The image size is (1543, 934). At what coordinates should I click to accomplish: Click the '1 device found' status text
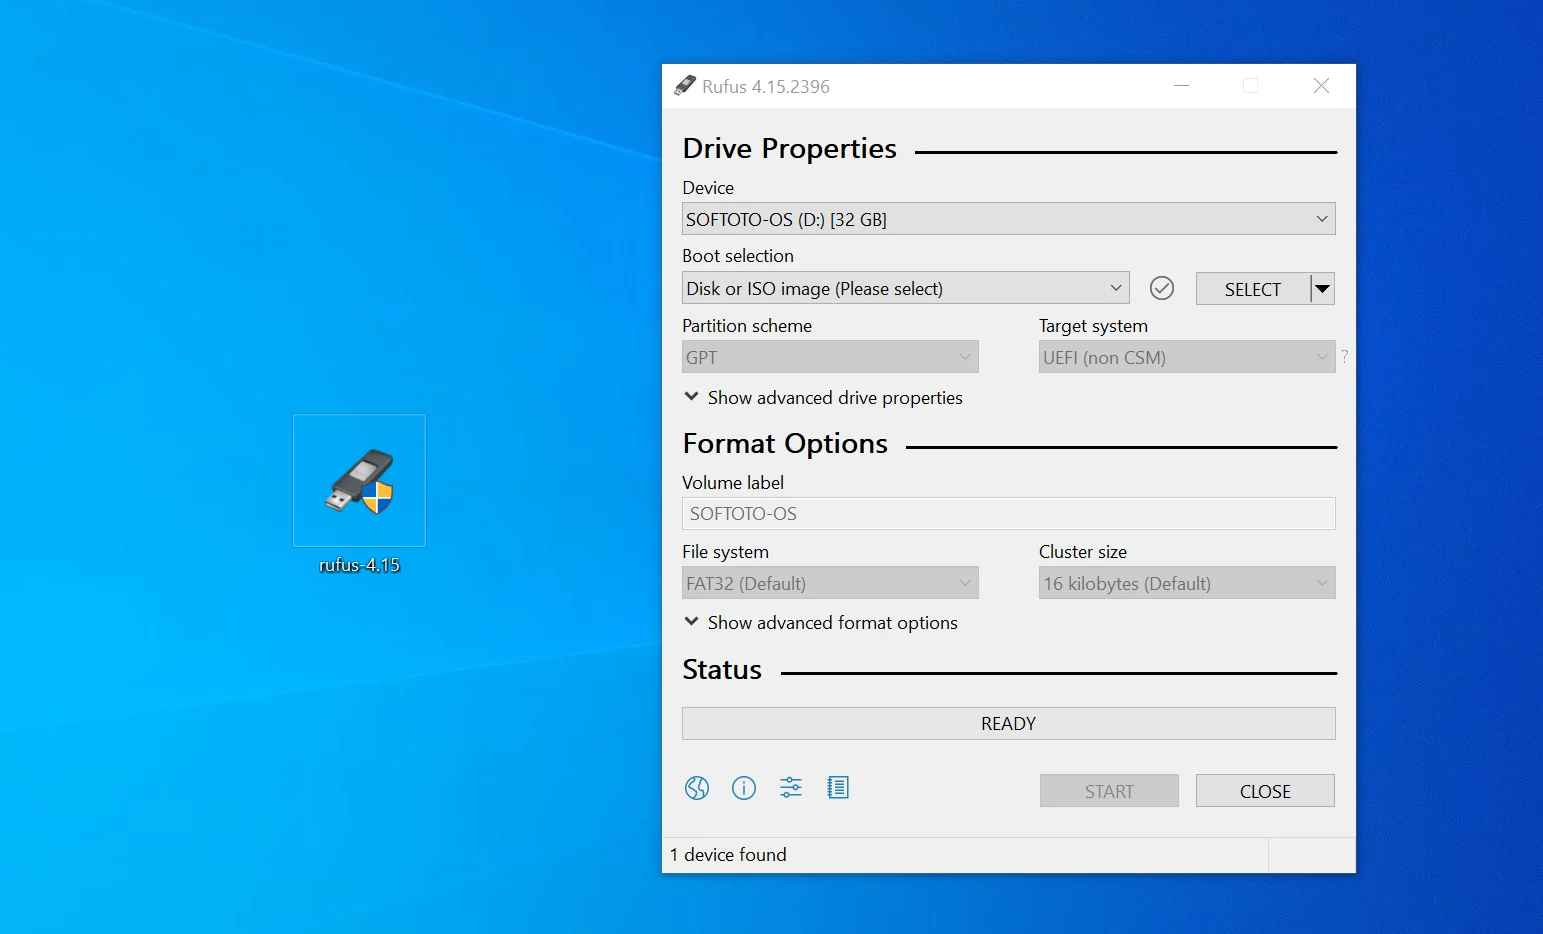[728, 855]
